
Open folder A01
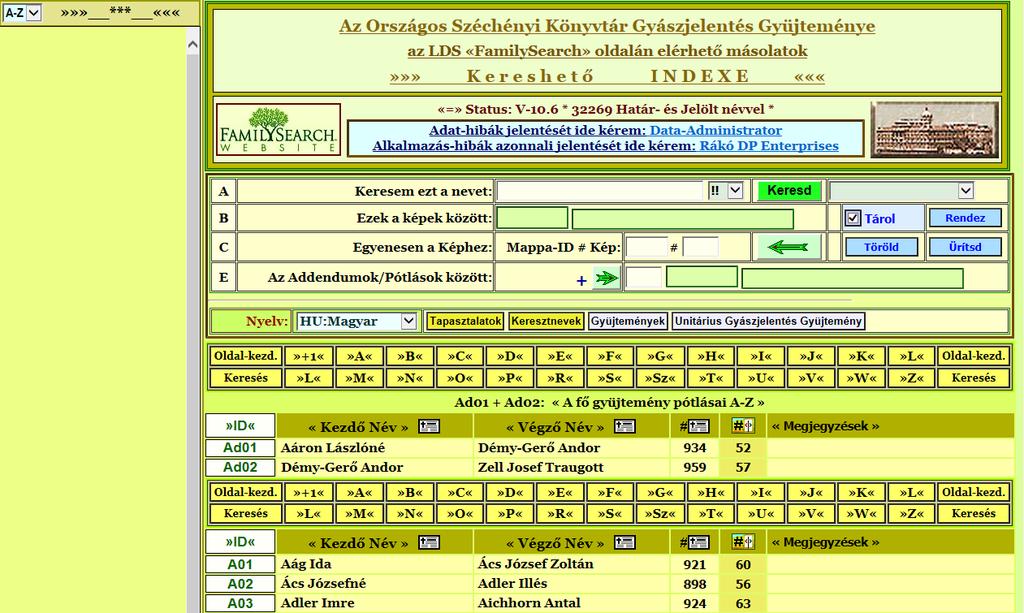pyautogui.click(x=240, y=565)
